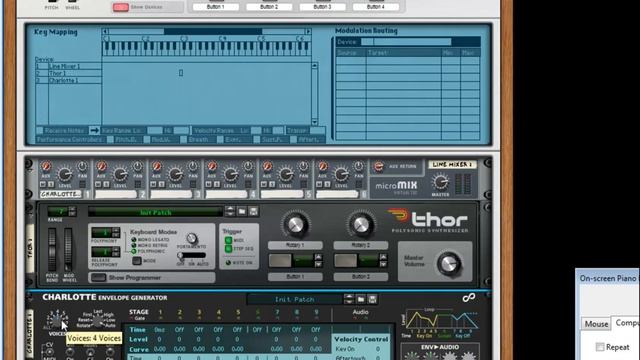Screen dimensions: 640x360
Task: Click Thor Master Volume knob
Action: [x=449, y=263]
